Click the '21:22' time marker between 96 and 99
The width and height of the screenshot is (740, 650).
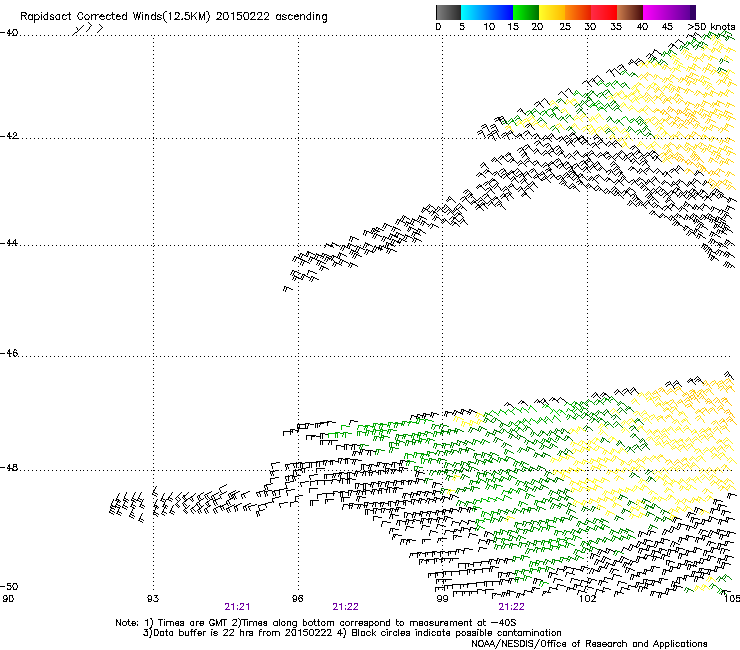[x=345, y=607]
